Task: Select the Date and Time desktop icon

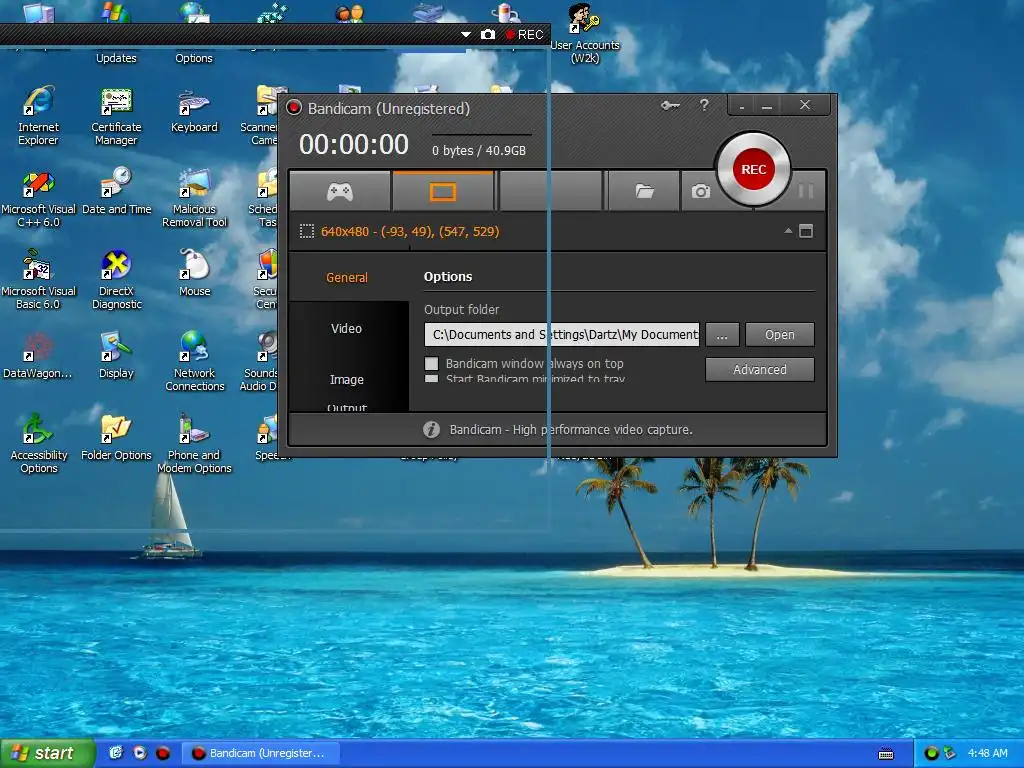Action: pyautogui.click(x=116, y=191)
